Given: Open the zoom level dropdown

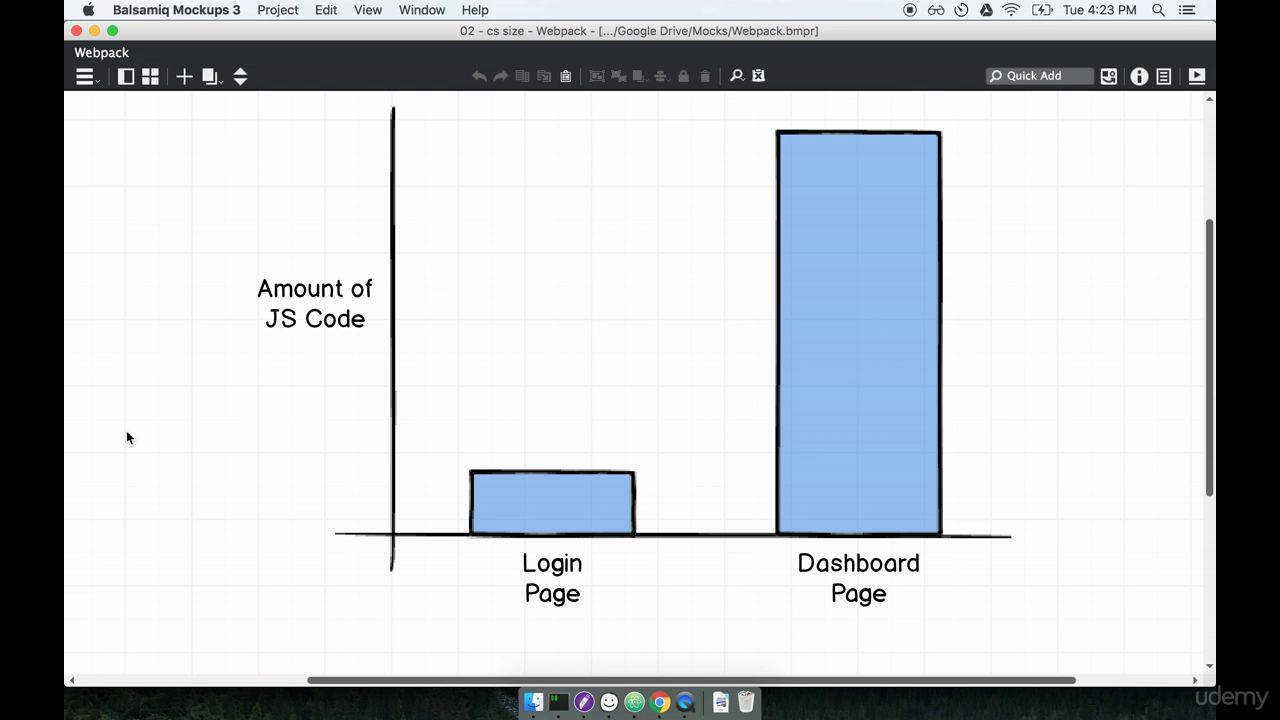Looking at the screenshot, I should click(x=735, y=76).
